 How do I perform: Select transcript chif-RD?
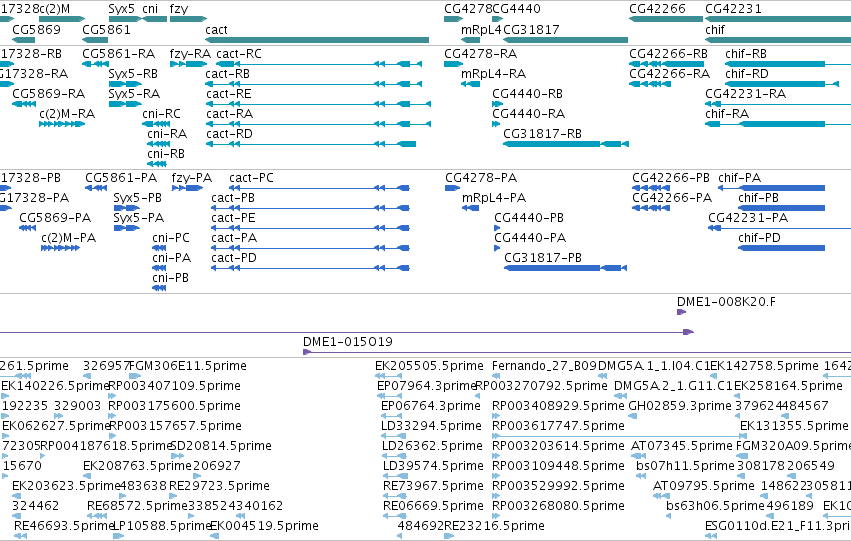pos(782,84)
